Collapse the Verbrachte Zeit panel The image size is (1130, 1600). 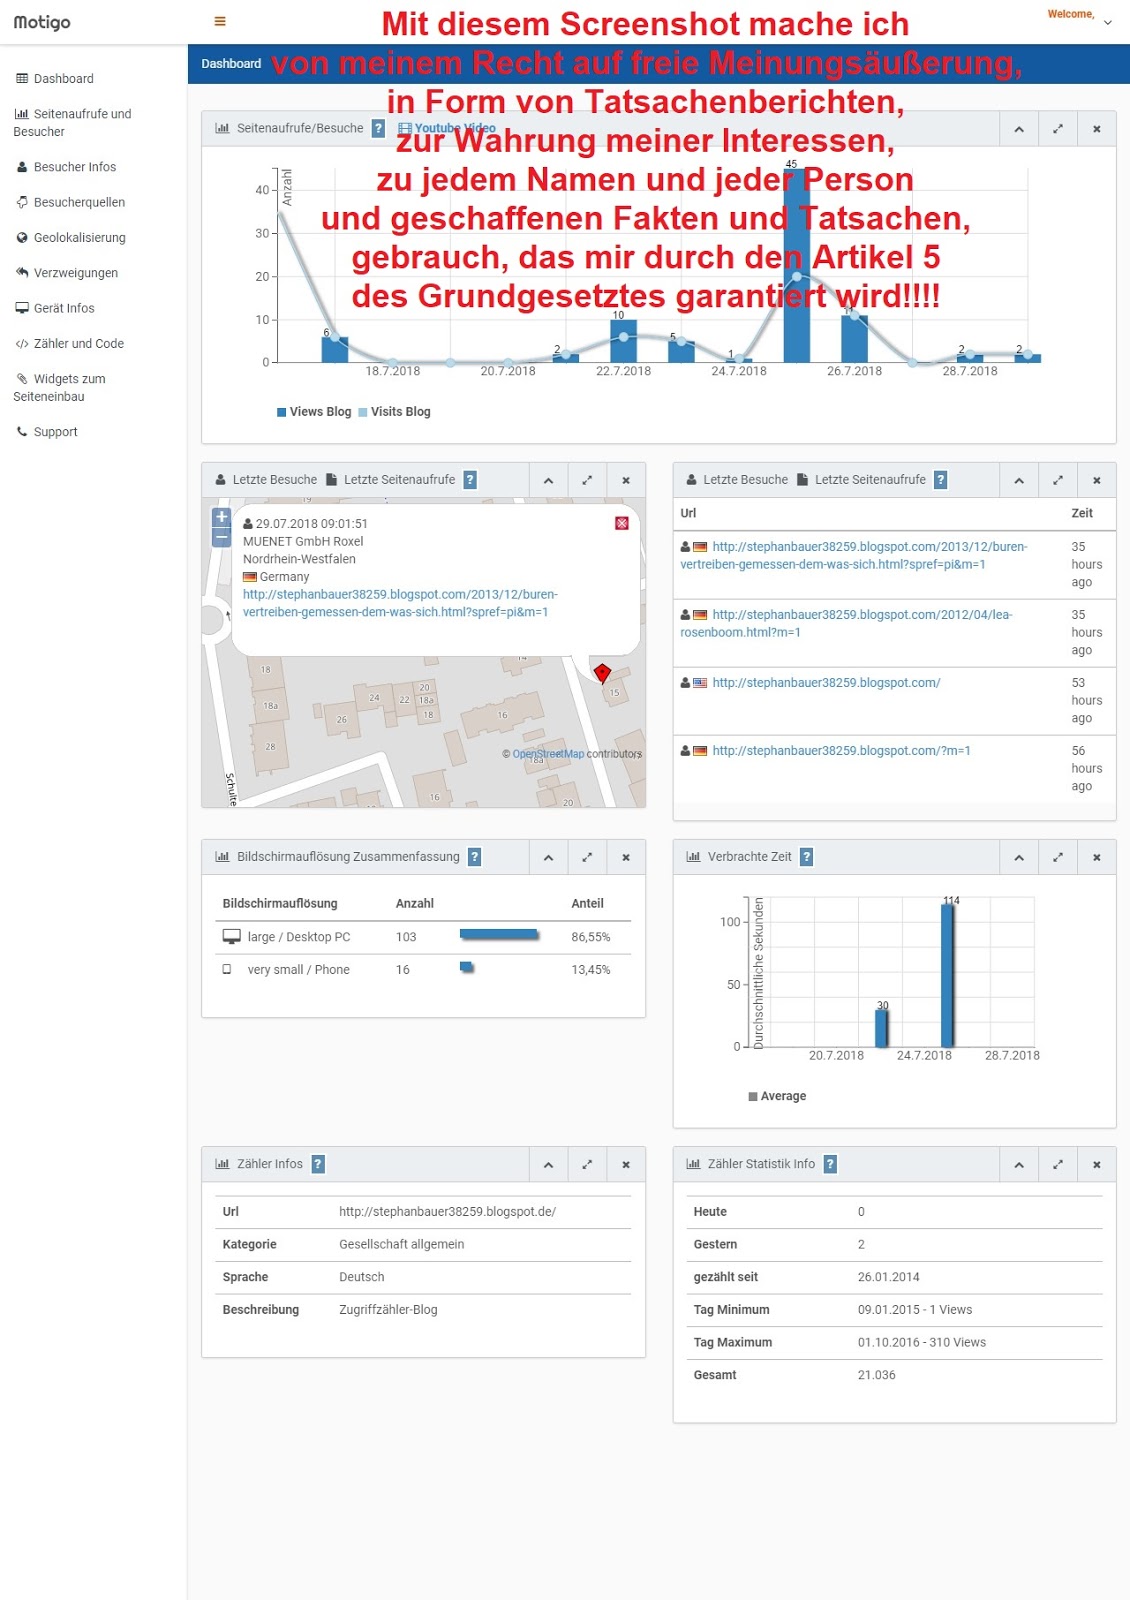point(1019,857)
